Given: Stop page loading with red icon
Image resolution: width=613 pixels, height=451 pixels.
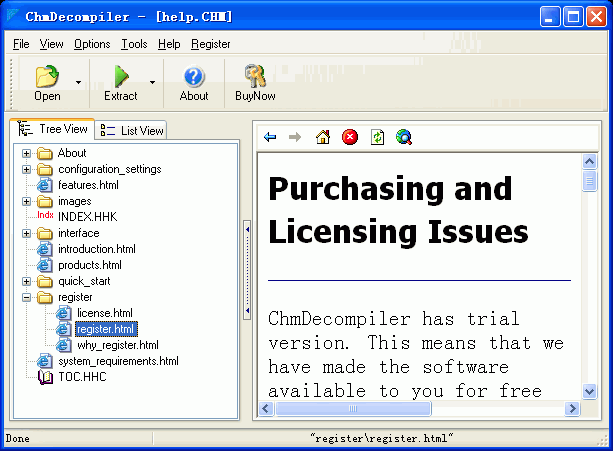Looking at the screenshot, I should 349,137.
